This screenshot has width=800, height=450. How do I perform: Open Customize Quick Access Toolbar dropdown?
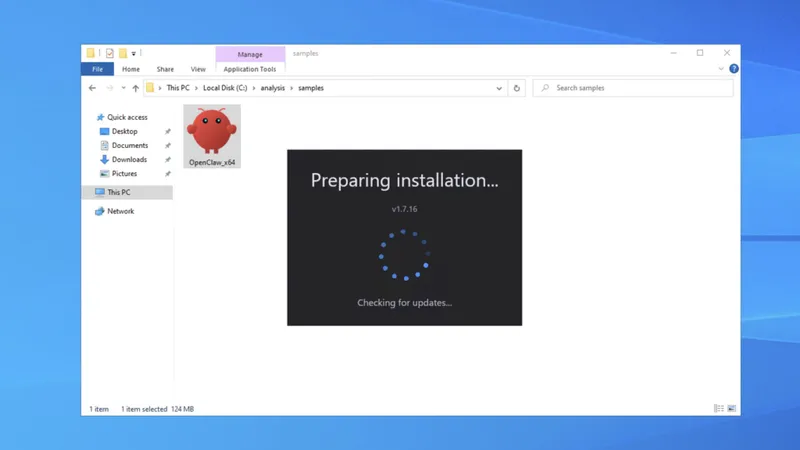134,54
